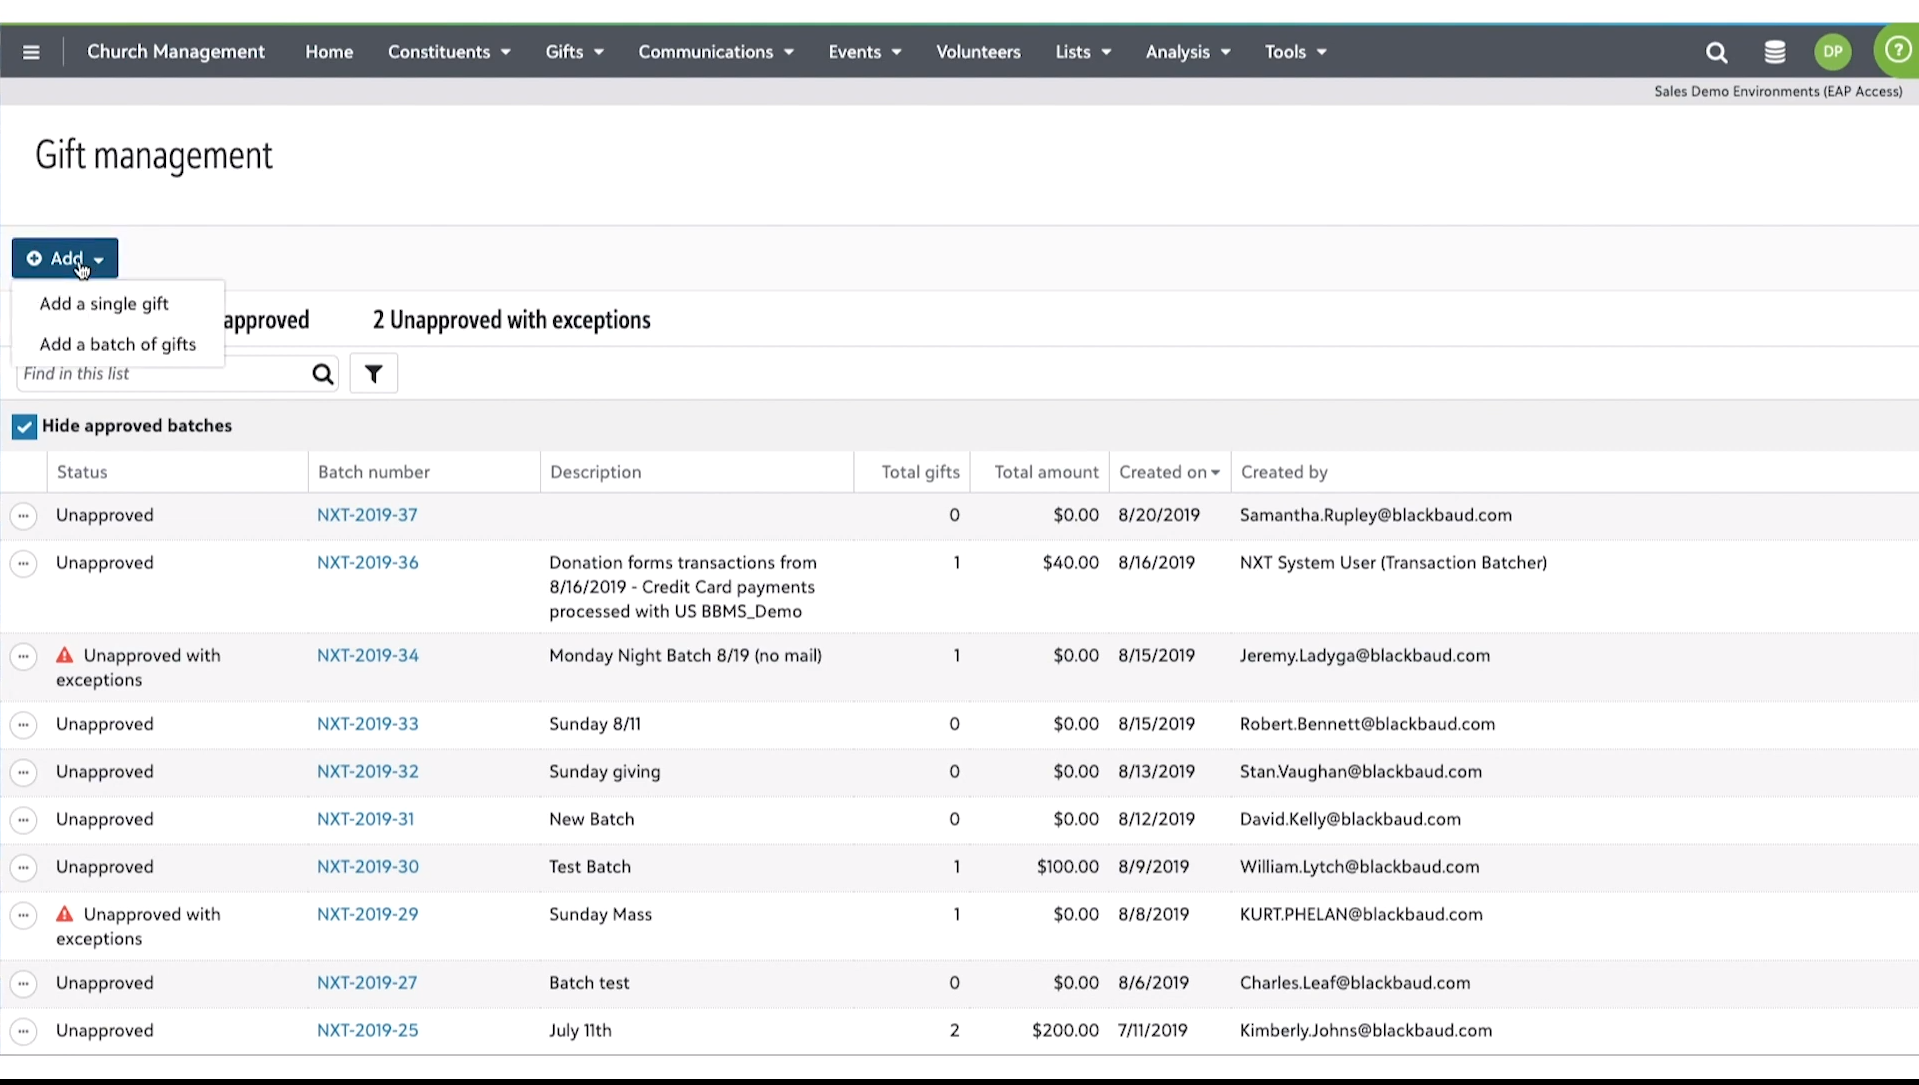Open the database stack icon
Image resolution: width=1919 pixels, height=1085 pixels.
1774,53
